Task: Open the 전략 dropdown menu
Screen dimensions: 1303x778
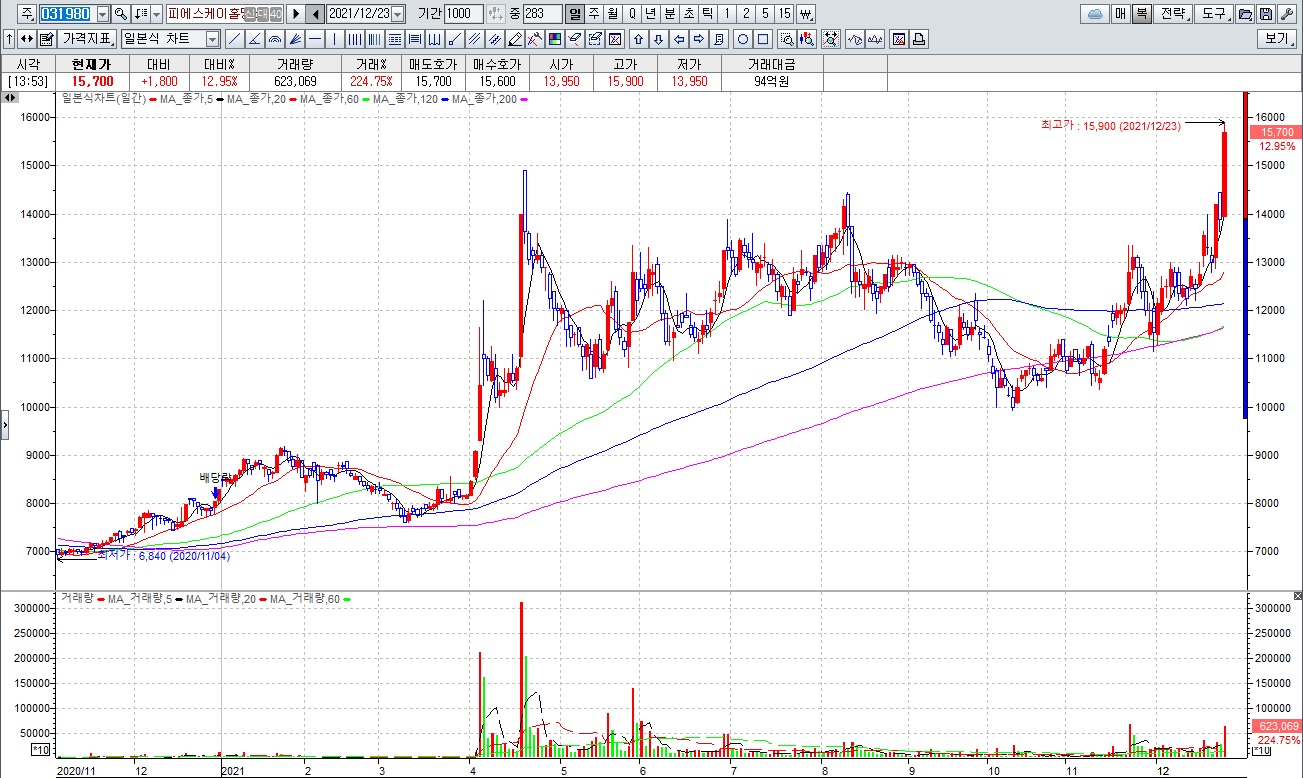Action: [1174, 14]
